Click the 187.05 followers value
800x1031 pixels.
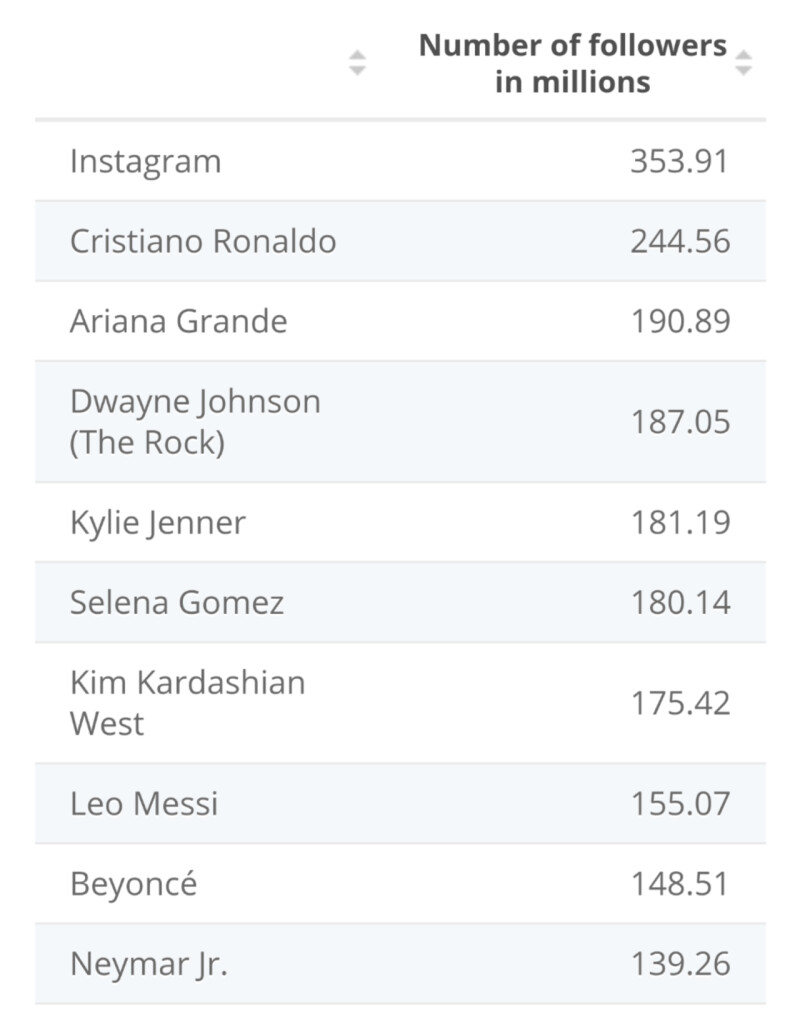680,422
